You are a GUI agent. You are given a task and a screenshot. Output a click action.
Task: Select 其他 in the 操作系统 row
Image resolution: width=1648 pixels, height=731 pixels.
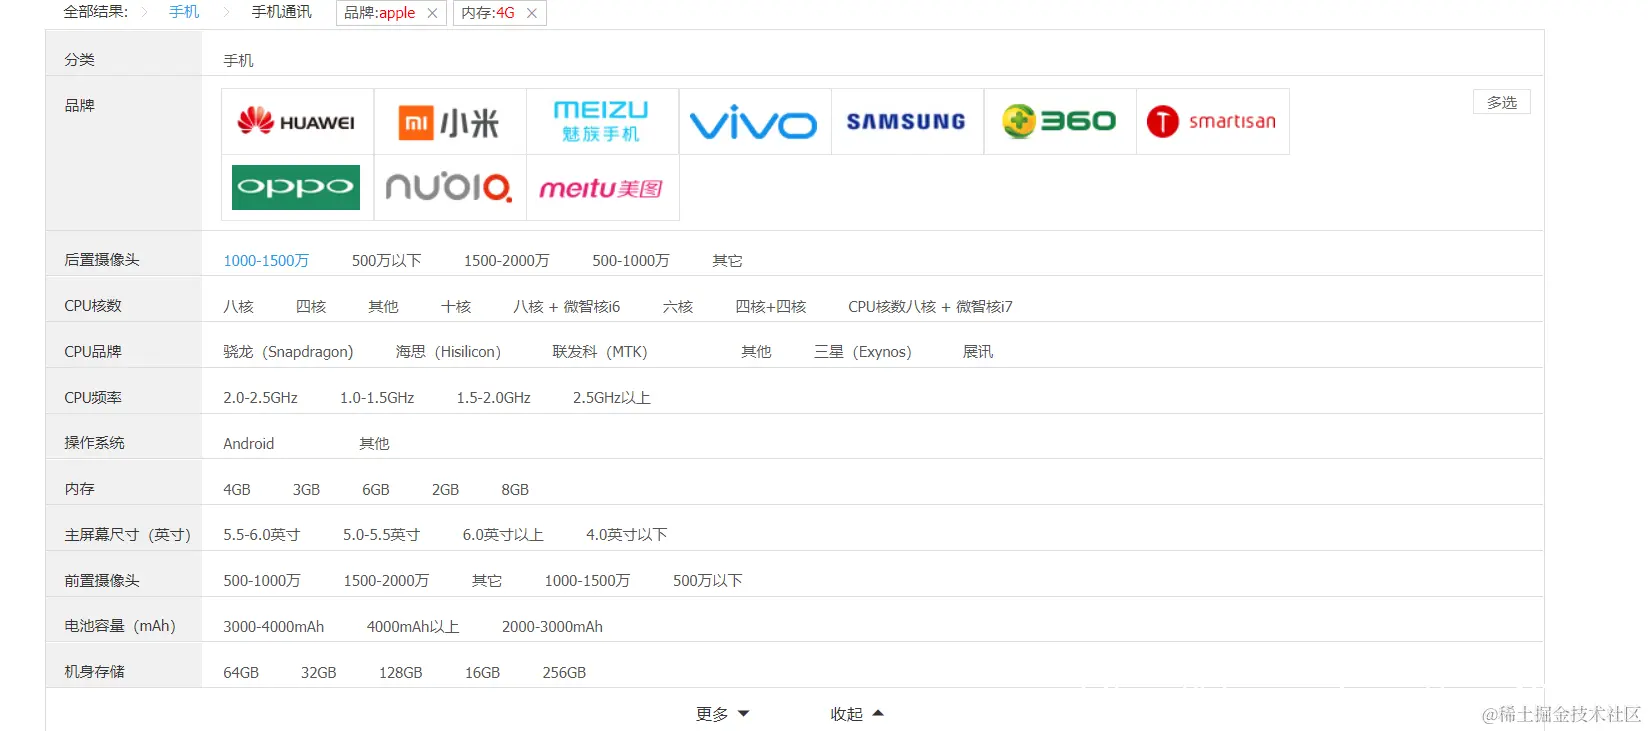tap(374, 444)
